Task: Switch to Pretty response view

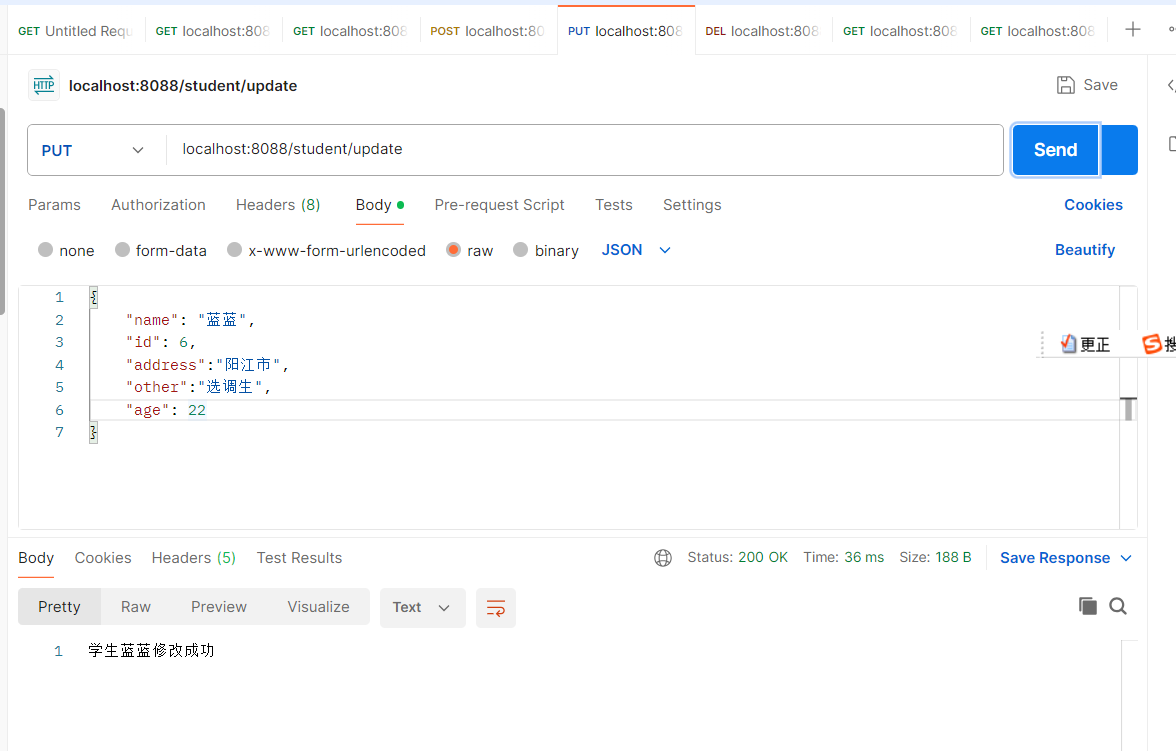Action: (59, 607)
